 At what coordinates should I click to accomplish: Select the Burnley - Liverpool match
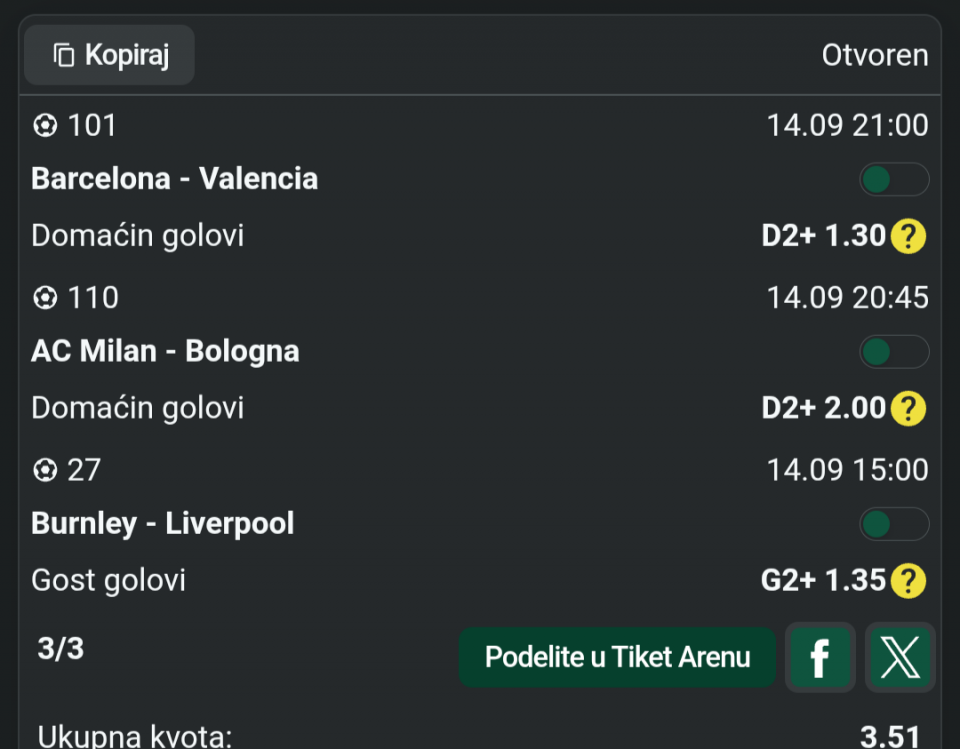pyautogui.click(x=163, y=524)
